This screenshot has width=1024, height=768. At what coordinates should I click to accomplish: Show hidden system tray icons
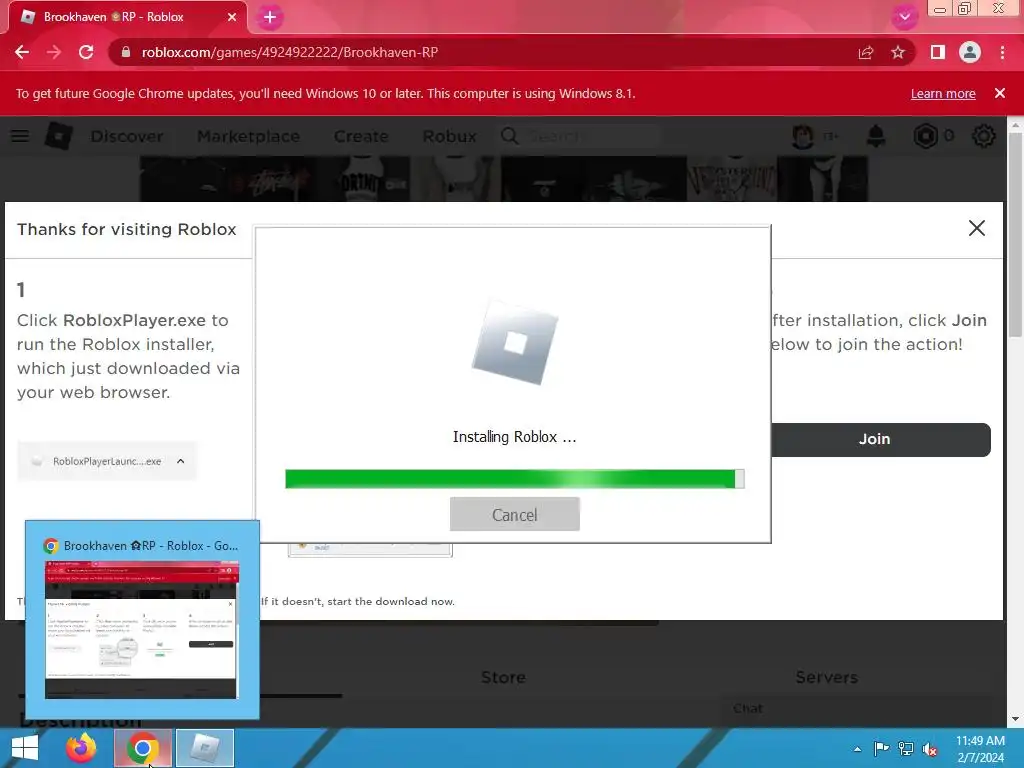click(857, 749)
